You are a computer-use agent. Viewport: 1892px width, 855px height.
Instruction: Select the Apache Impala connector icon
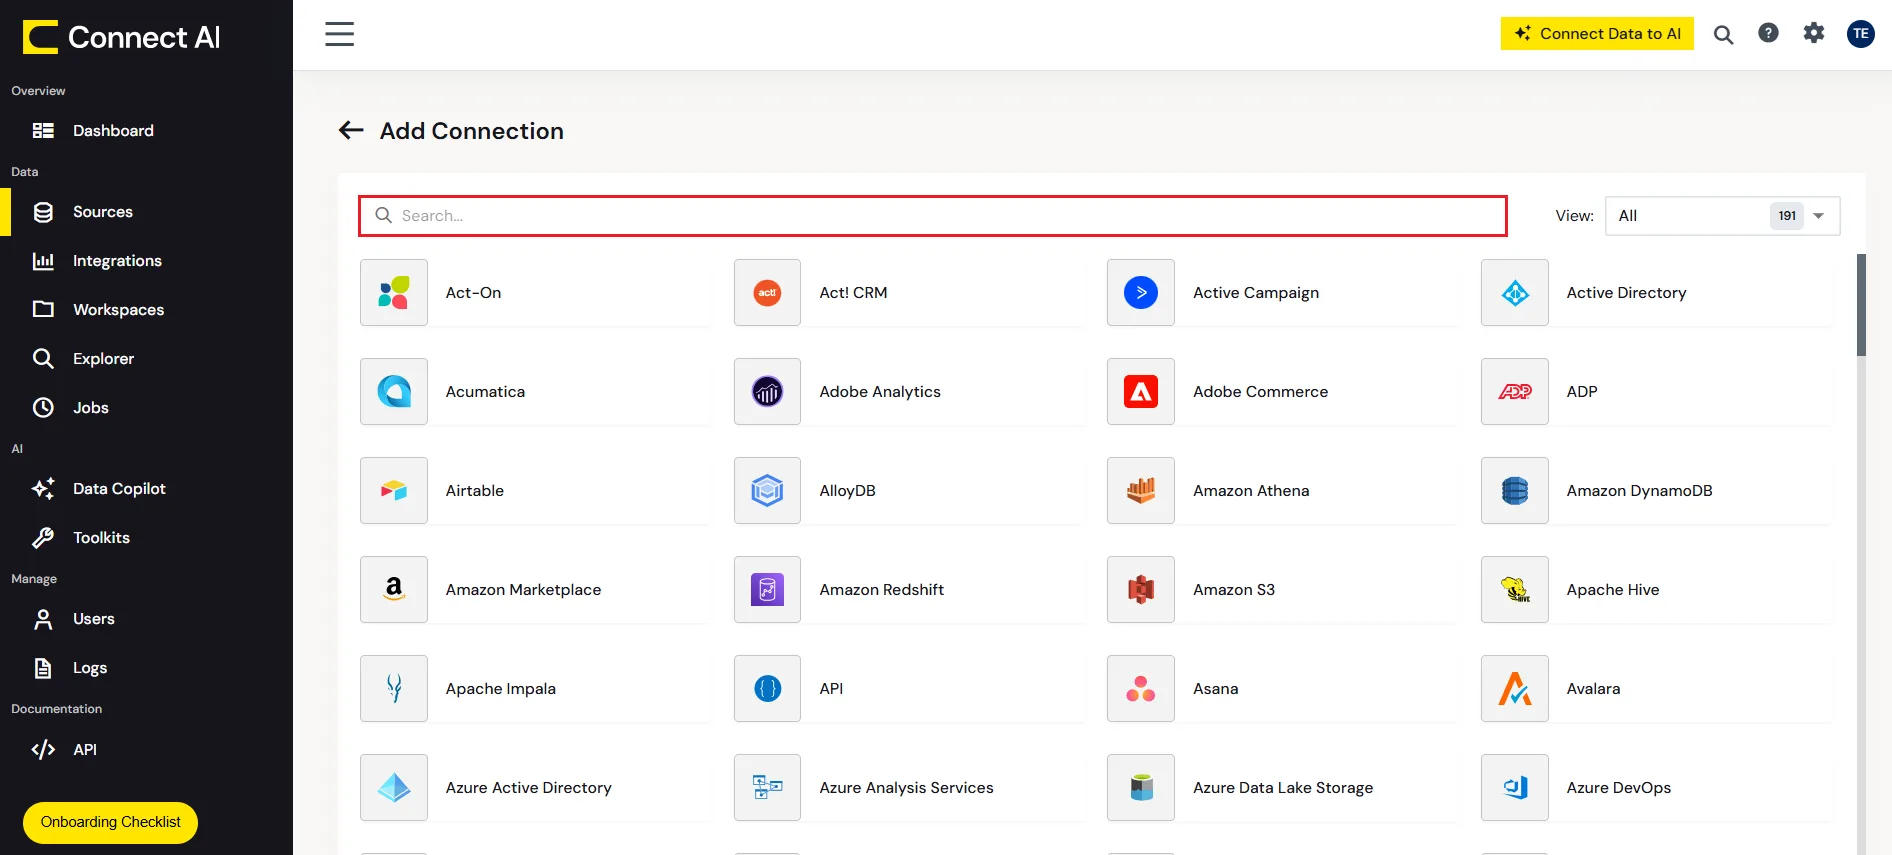coord(394,689)
